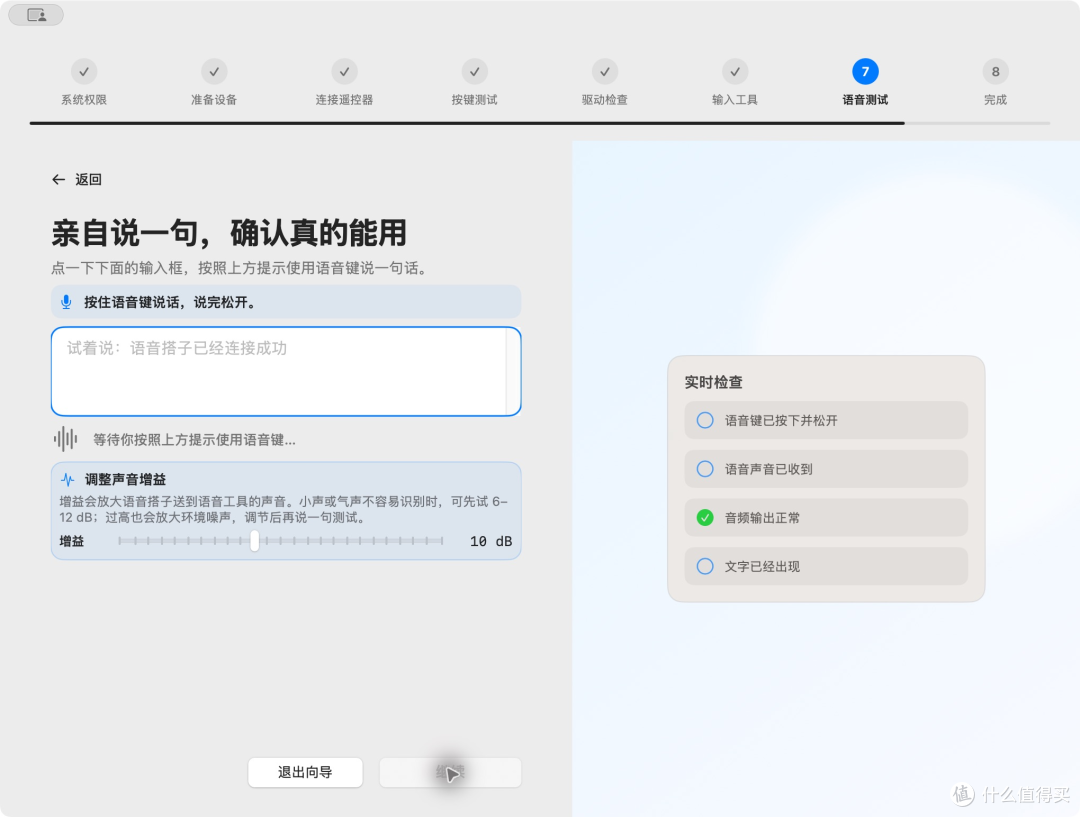The height and width of the screenshot is (817, 1080).
Task: Click the 按住语音键说话 hint banner
Action: tap(286, 302)
